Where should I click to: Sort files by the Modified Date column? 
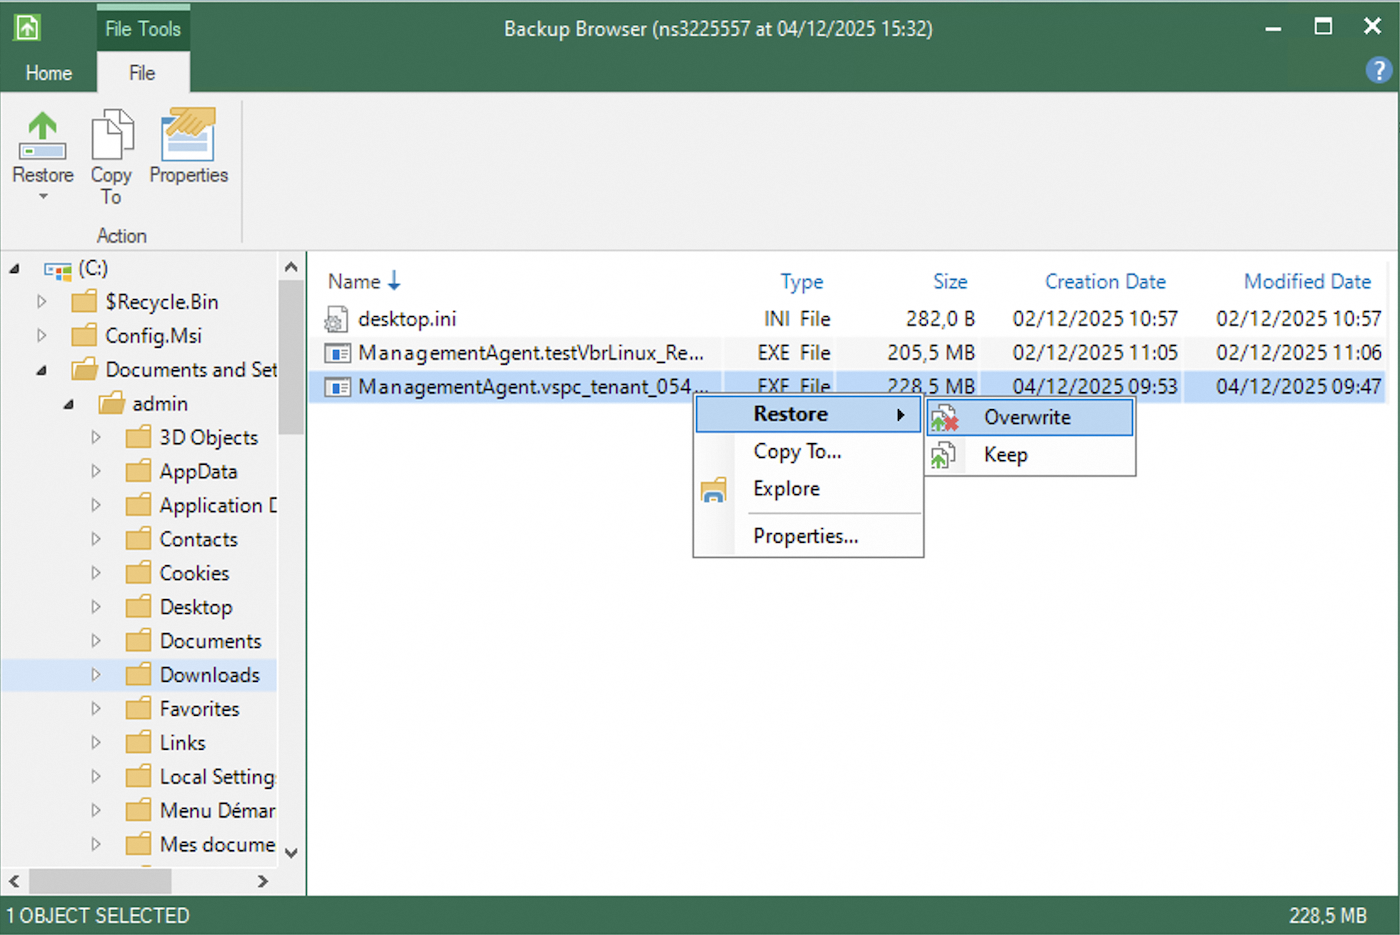tap(1307, 281)
